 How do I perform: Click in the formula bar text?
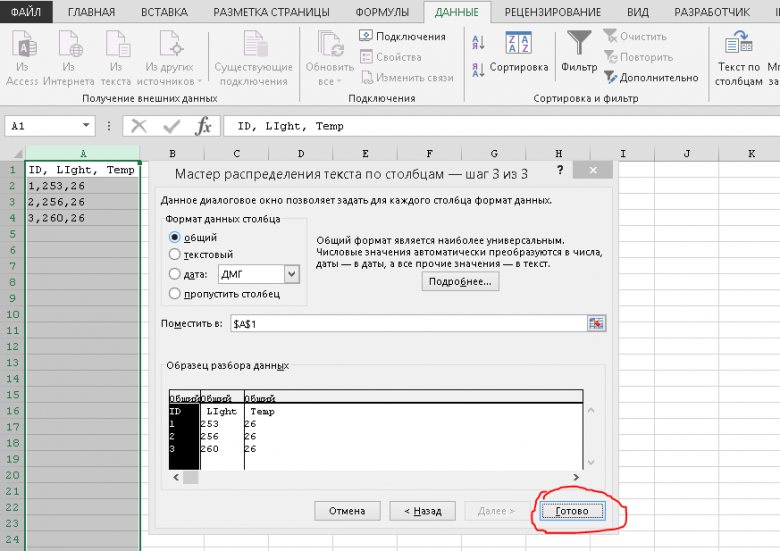(501, 126)
